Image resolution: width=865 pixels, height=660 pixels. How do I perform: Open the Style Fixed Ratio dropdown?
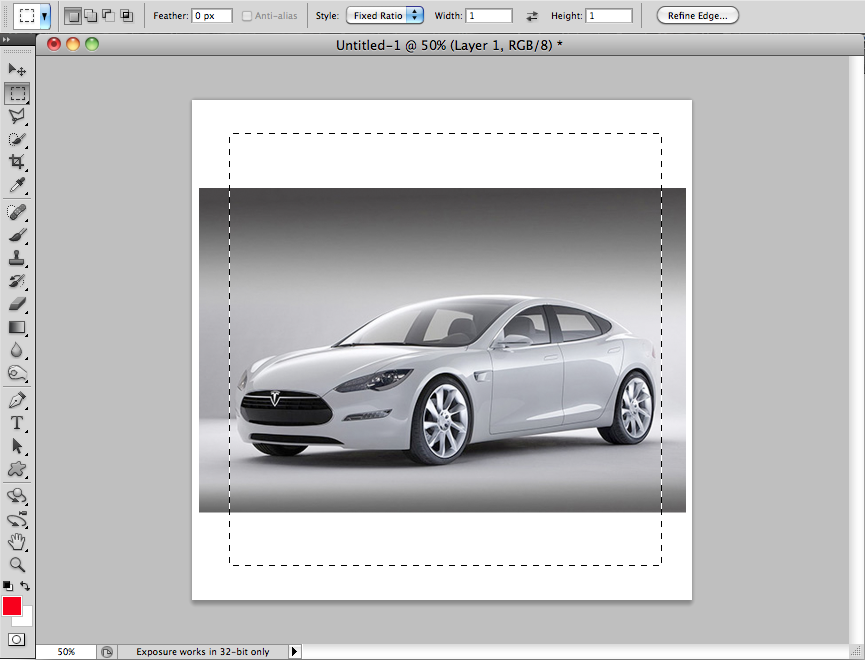385,15
